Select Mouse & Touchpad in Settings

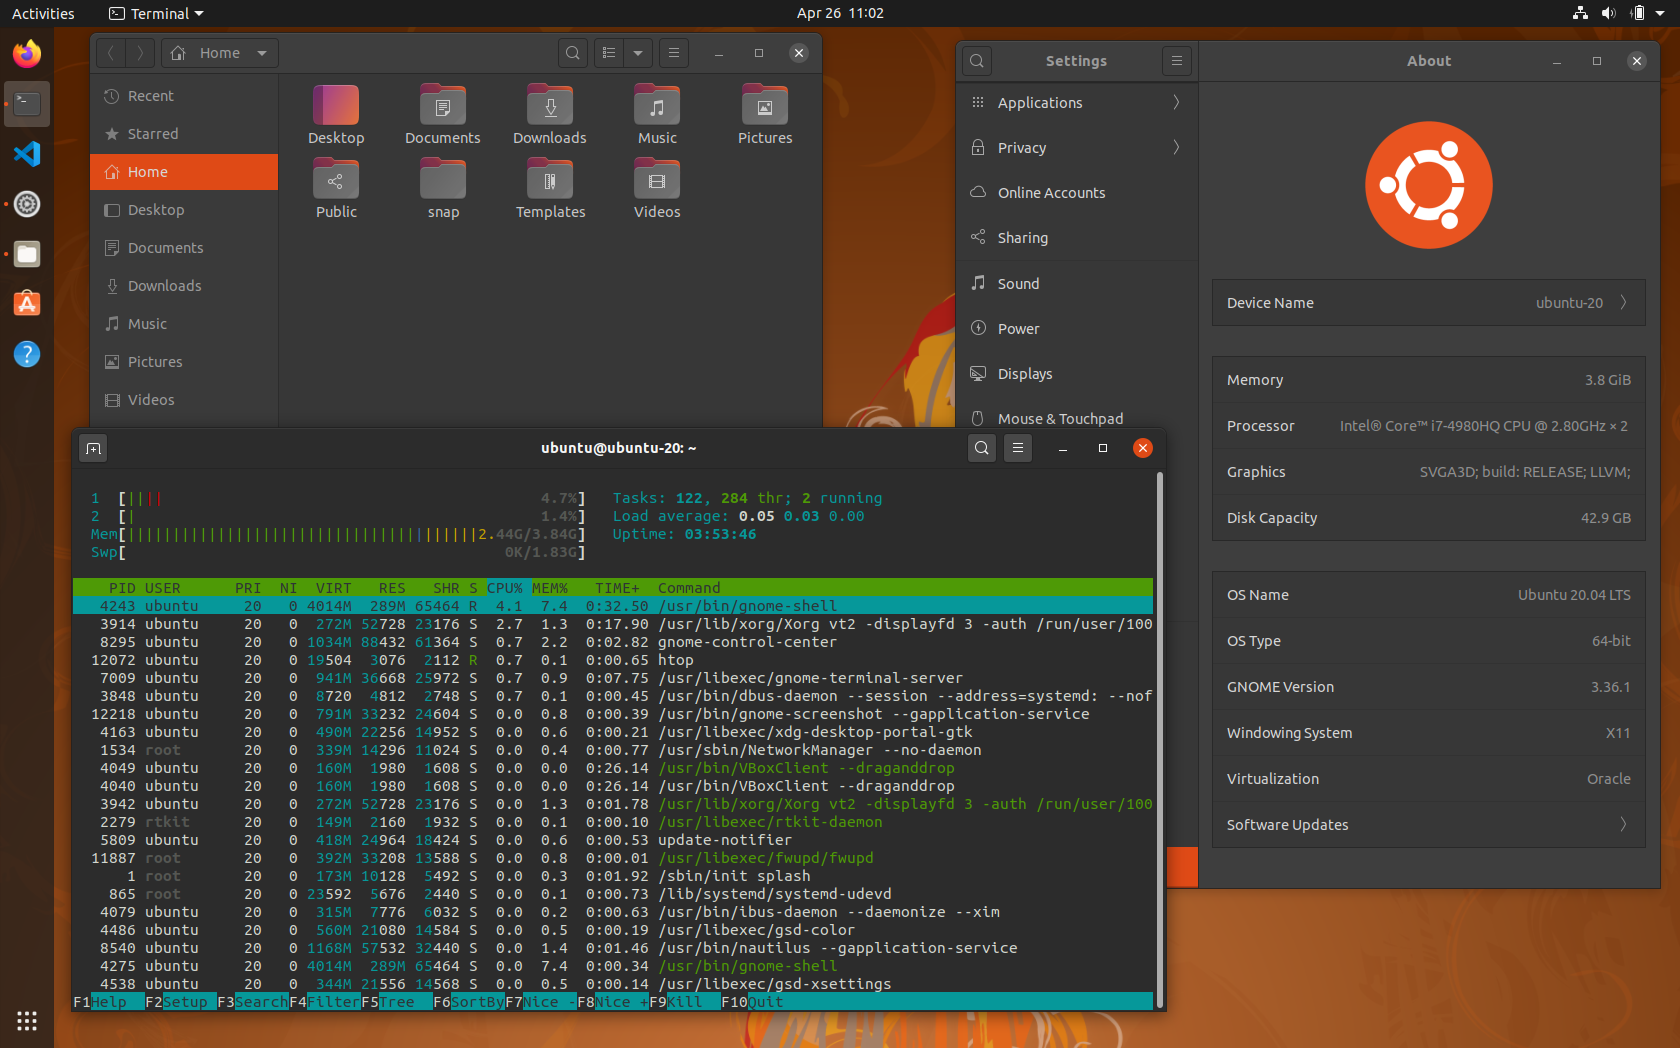1077,419
